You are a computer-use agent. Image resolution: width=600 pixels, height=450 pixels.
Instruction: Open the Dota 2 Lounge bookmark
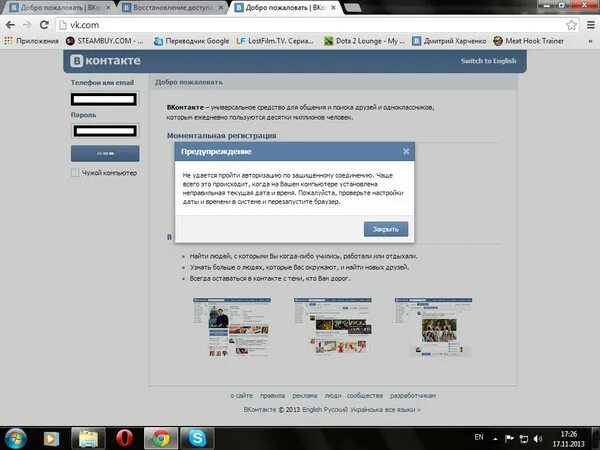click(x=364, y=41)
